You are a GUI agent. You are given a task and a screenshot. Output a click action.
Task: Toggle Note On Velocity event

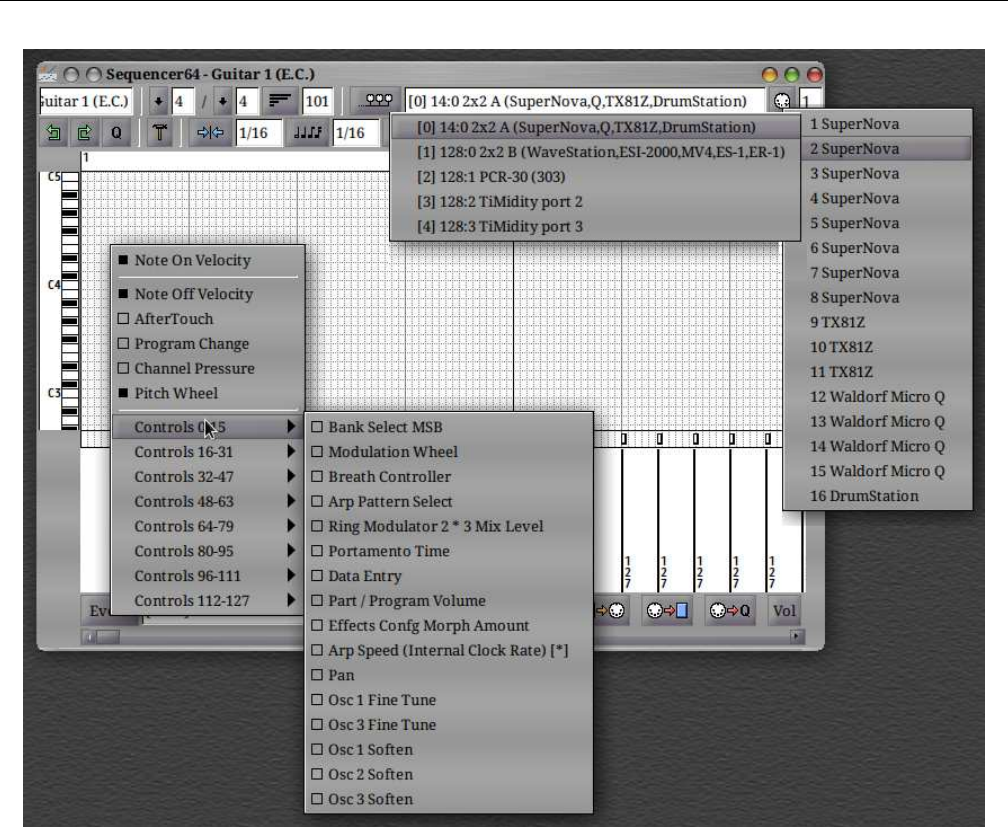pyautogui.click(x=208, y=260)
